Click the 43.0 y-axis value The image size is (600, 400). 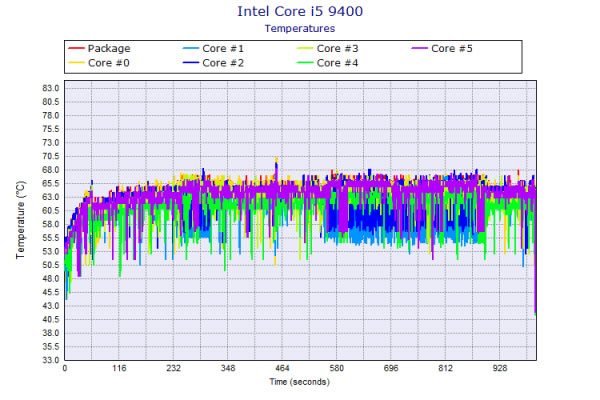point(51,306)
